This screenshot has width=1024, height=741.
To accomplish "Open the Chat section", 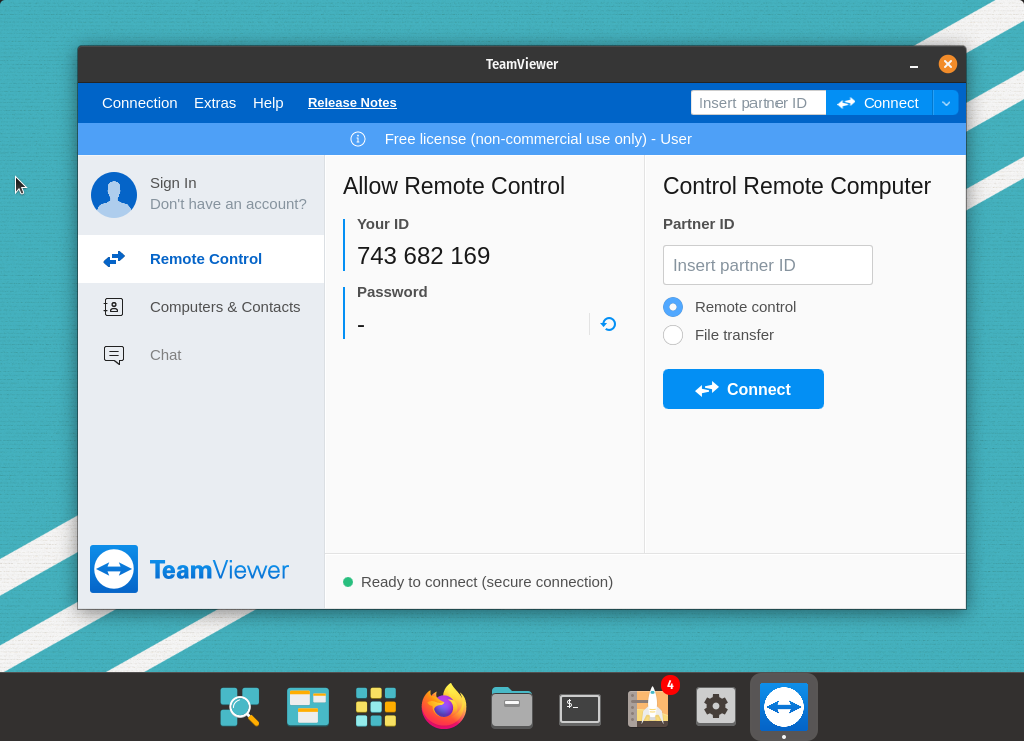I will tap(165, 355).
